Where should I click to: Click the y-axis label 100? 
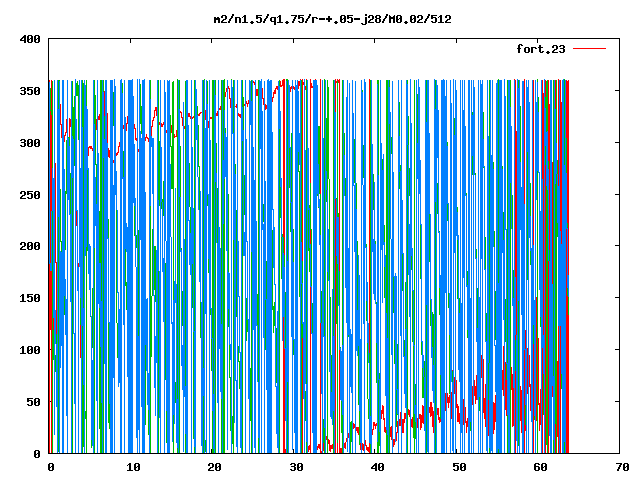coord(30,350)
